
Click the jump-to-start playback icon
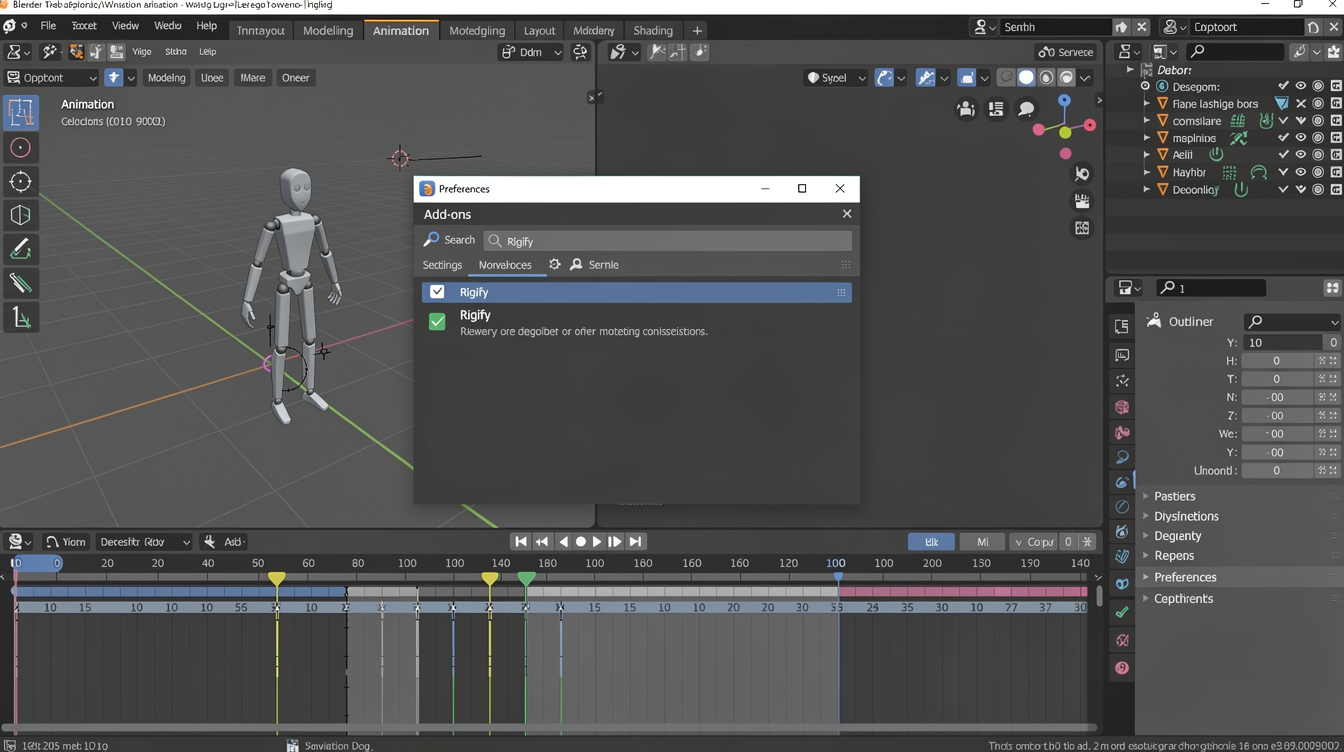coord(520,541)
